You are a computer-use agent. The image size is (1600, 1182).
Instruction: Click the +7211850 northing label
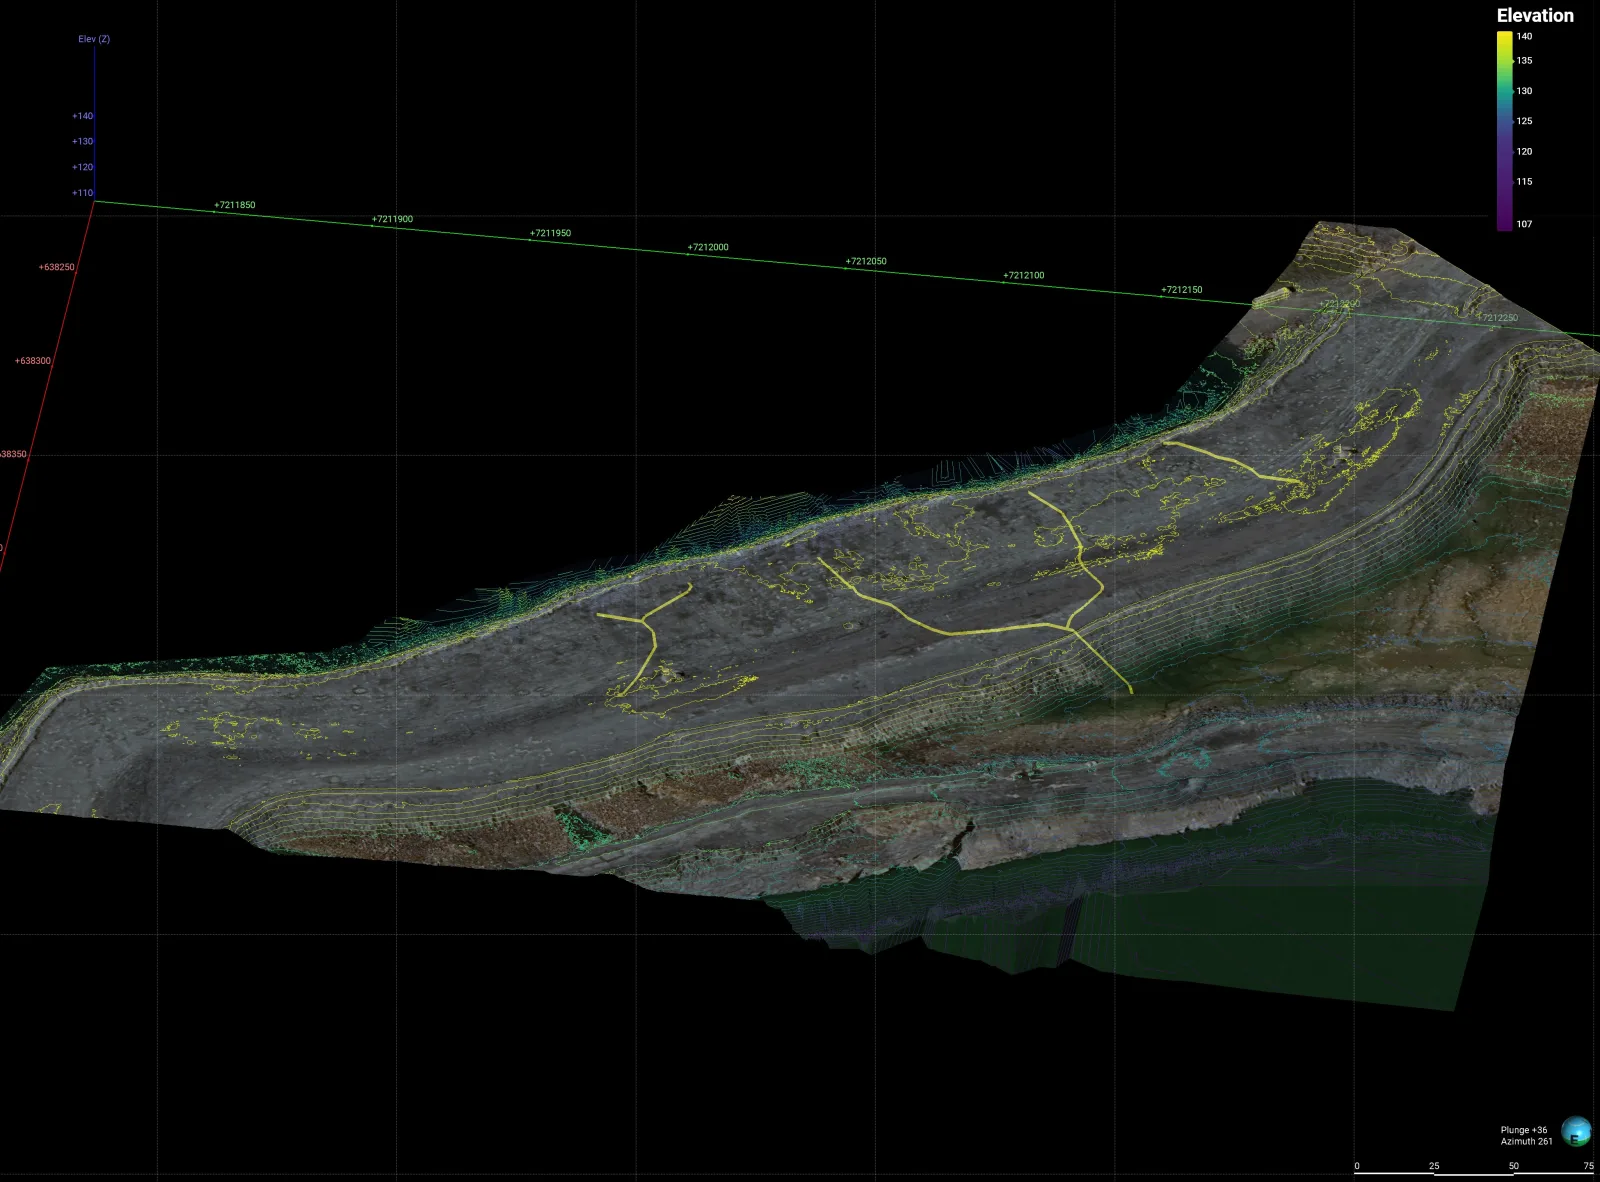click(x=234, y=205)
